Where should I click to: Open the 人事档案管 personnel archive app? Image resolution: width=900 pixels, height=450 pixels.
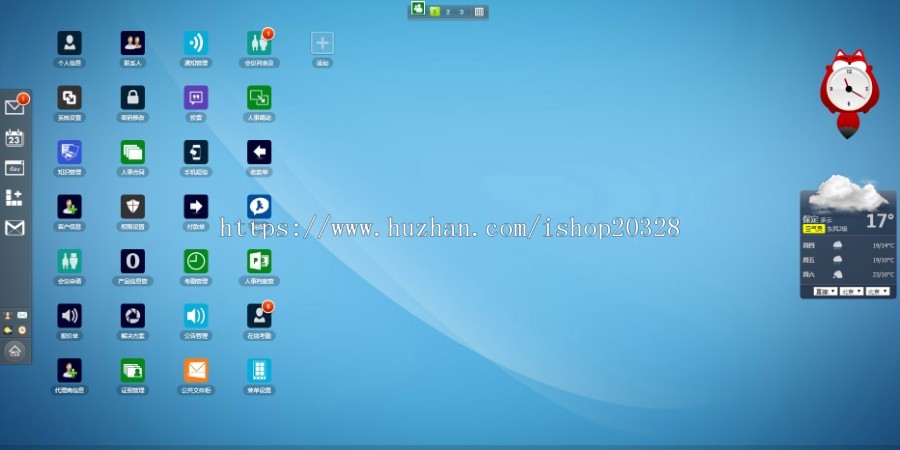click(259, 261)
